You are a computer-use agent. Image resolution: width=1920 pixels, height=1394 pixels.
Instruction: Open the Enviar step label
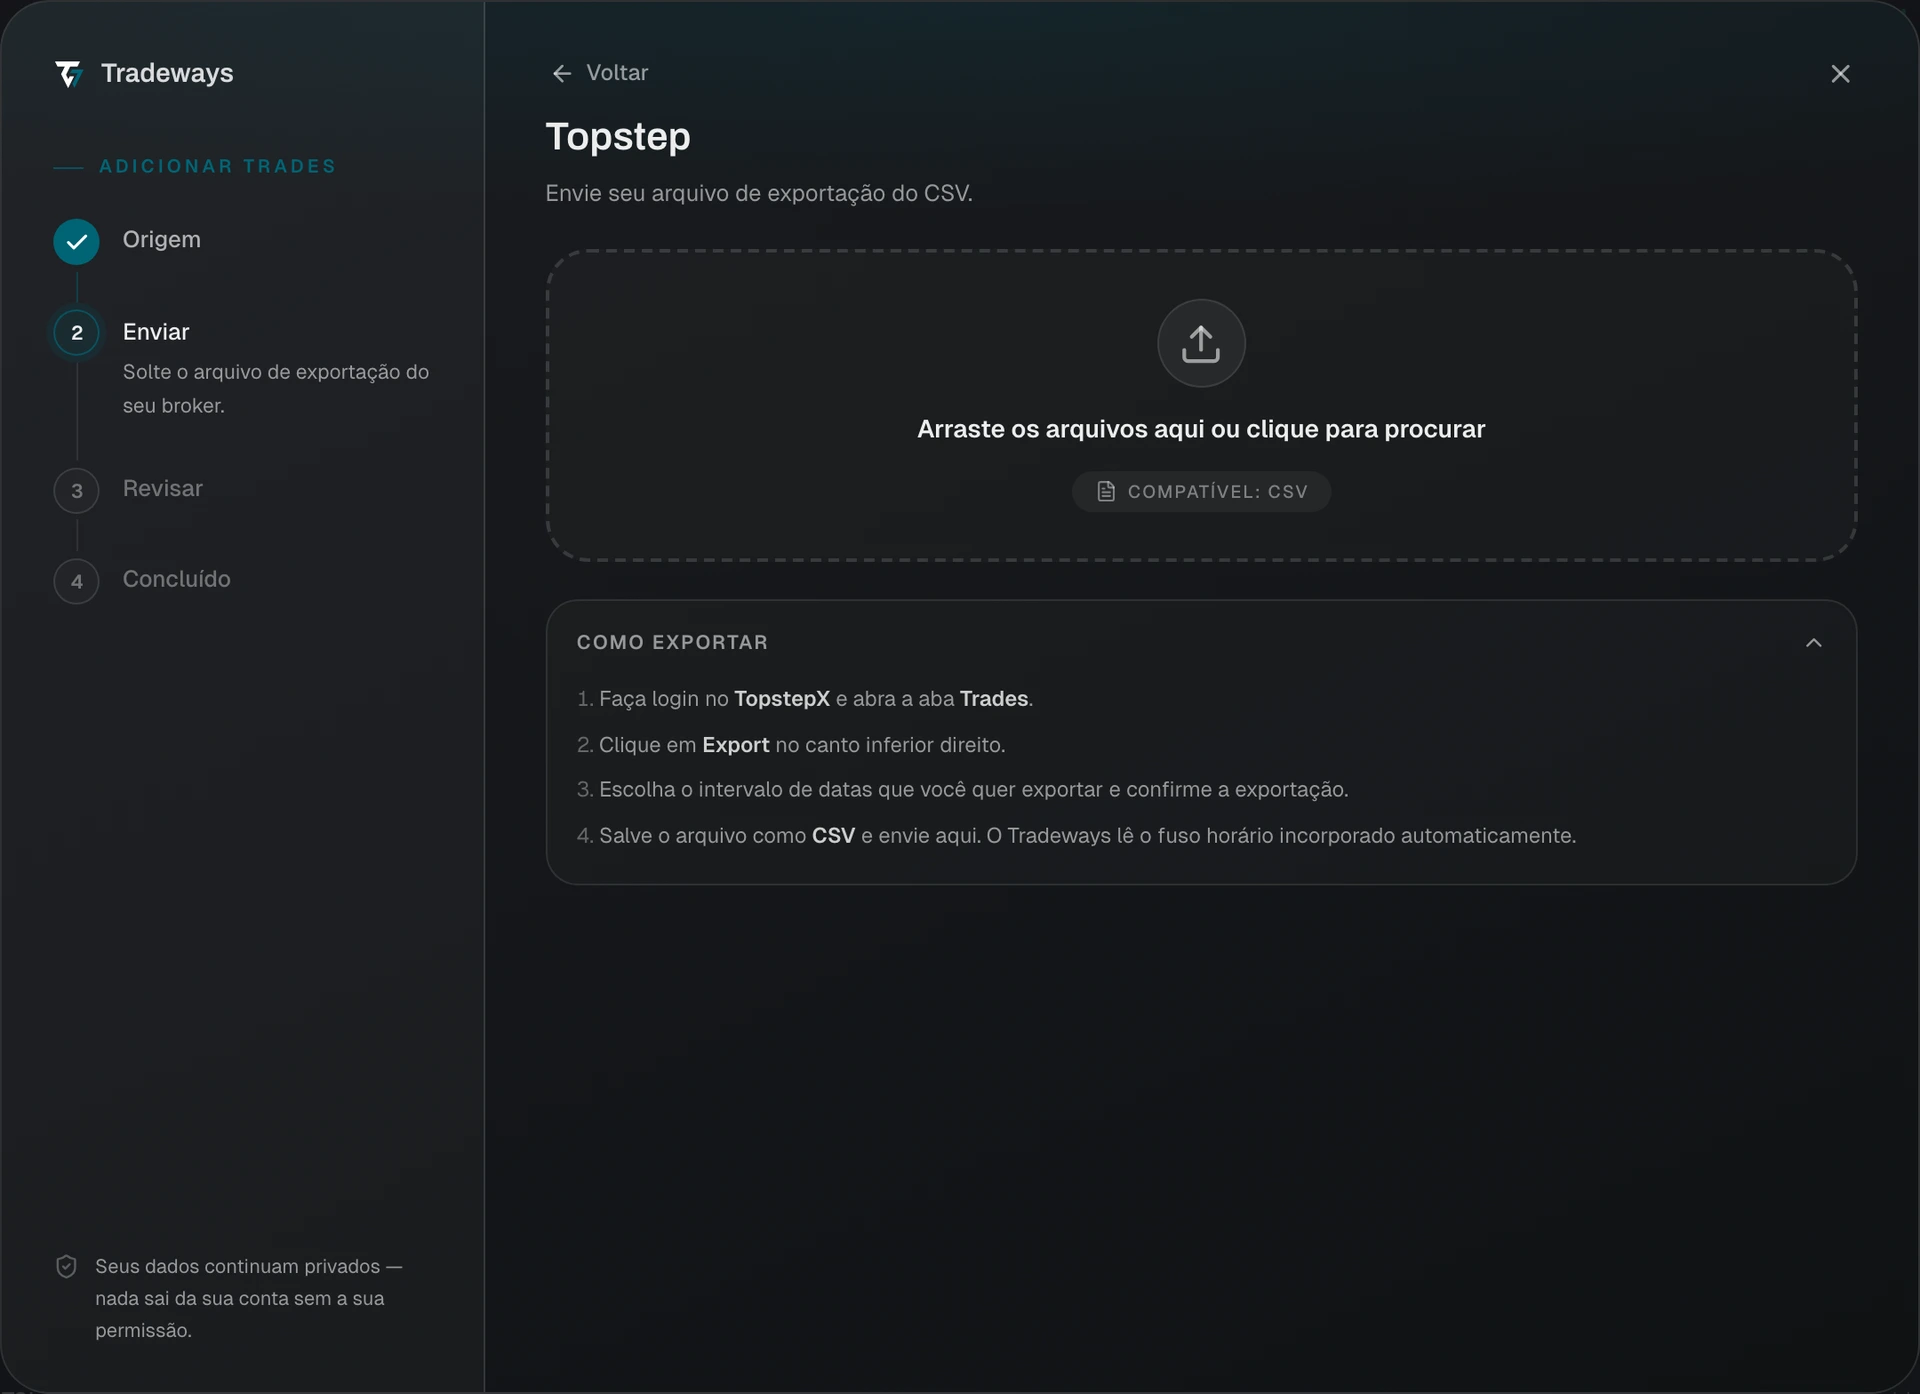click(x=156, y=332)
